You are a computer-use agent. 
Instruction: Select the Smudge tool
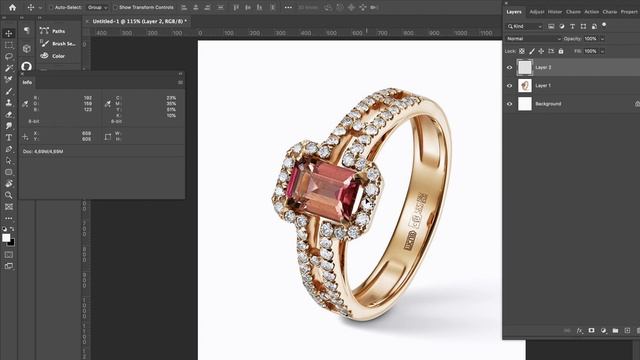pos(9,126)
